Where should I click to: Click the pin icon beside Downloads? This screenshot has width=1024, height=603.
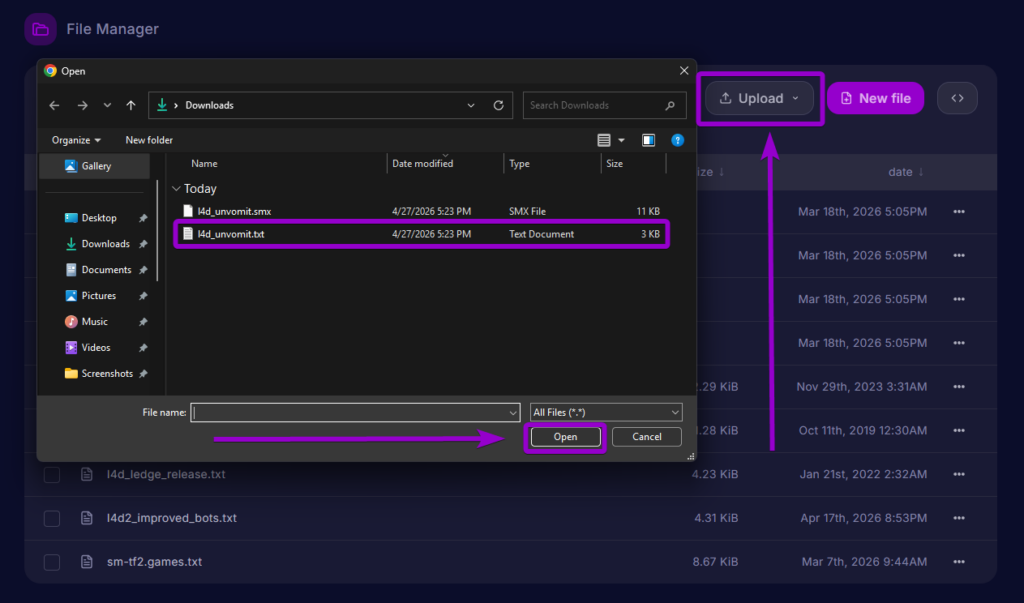(x=143, y=243)
